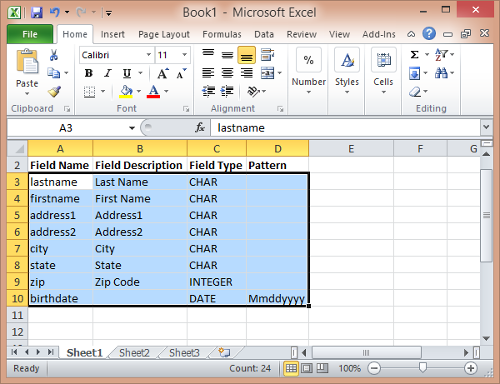Decrease font size with Shrink Font icon
Viewport: 500px width, 384px height.
(x=181, y=73)
